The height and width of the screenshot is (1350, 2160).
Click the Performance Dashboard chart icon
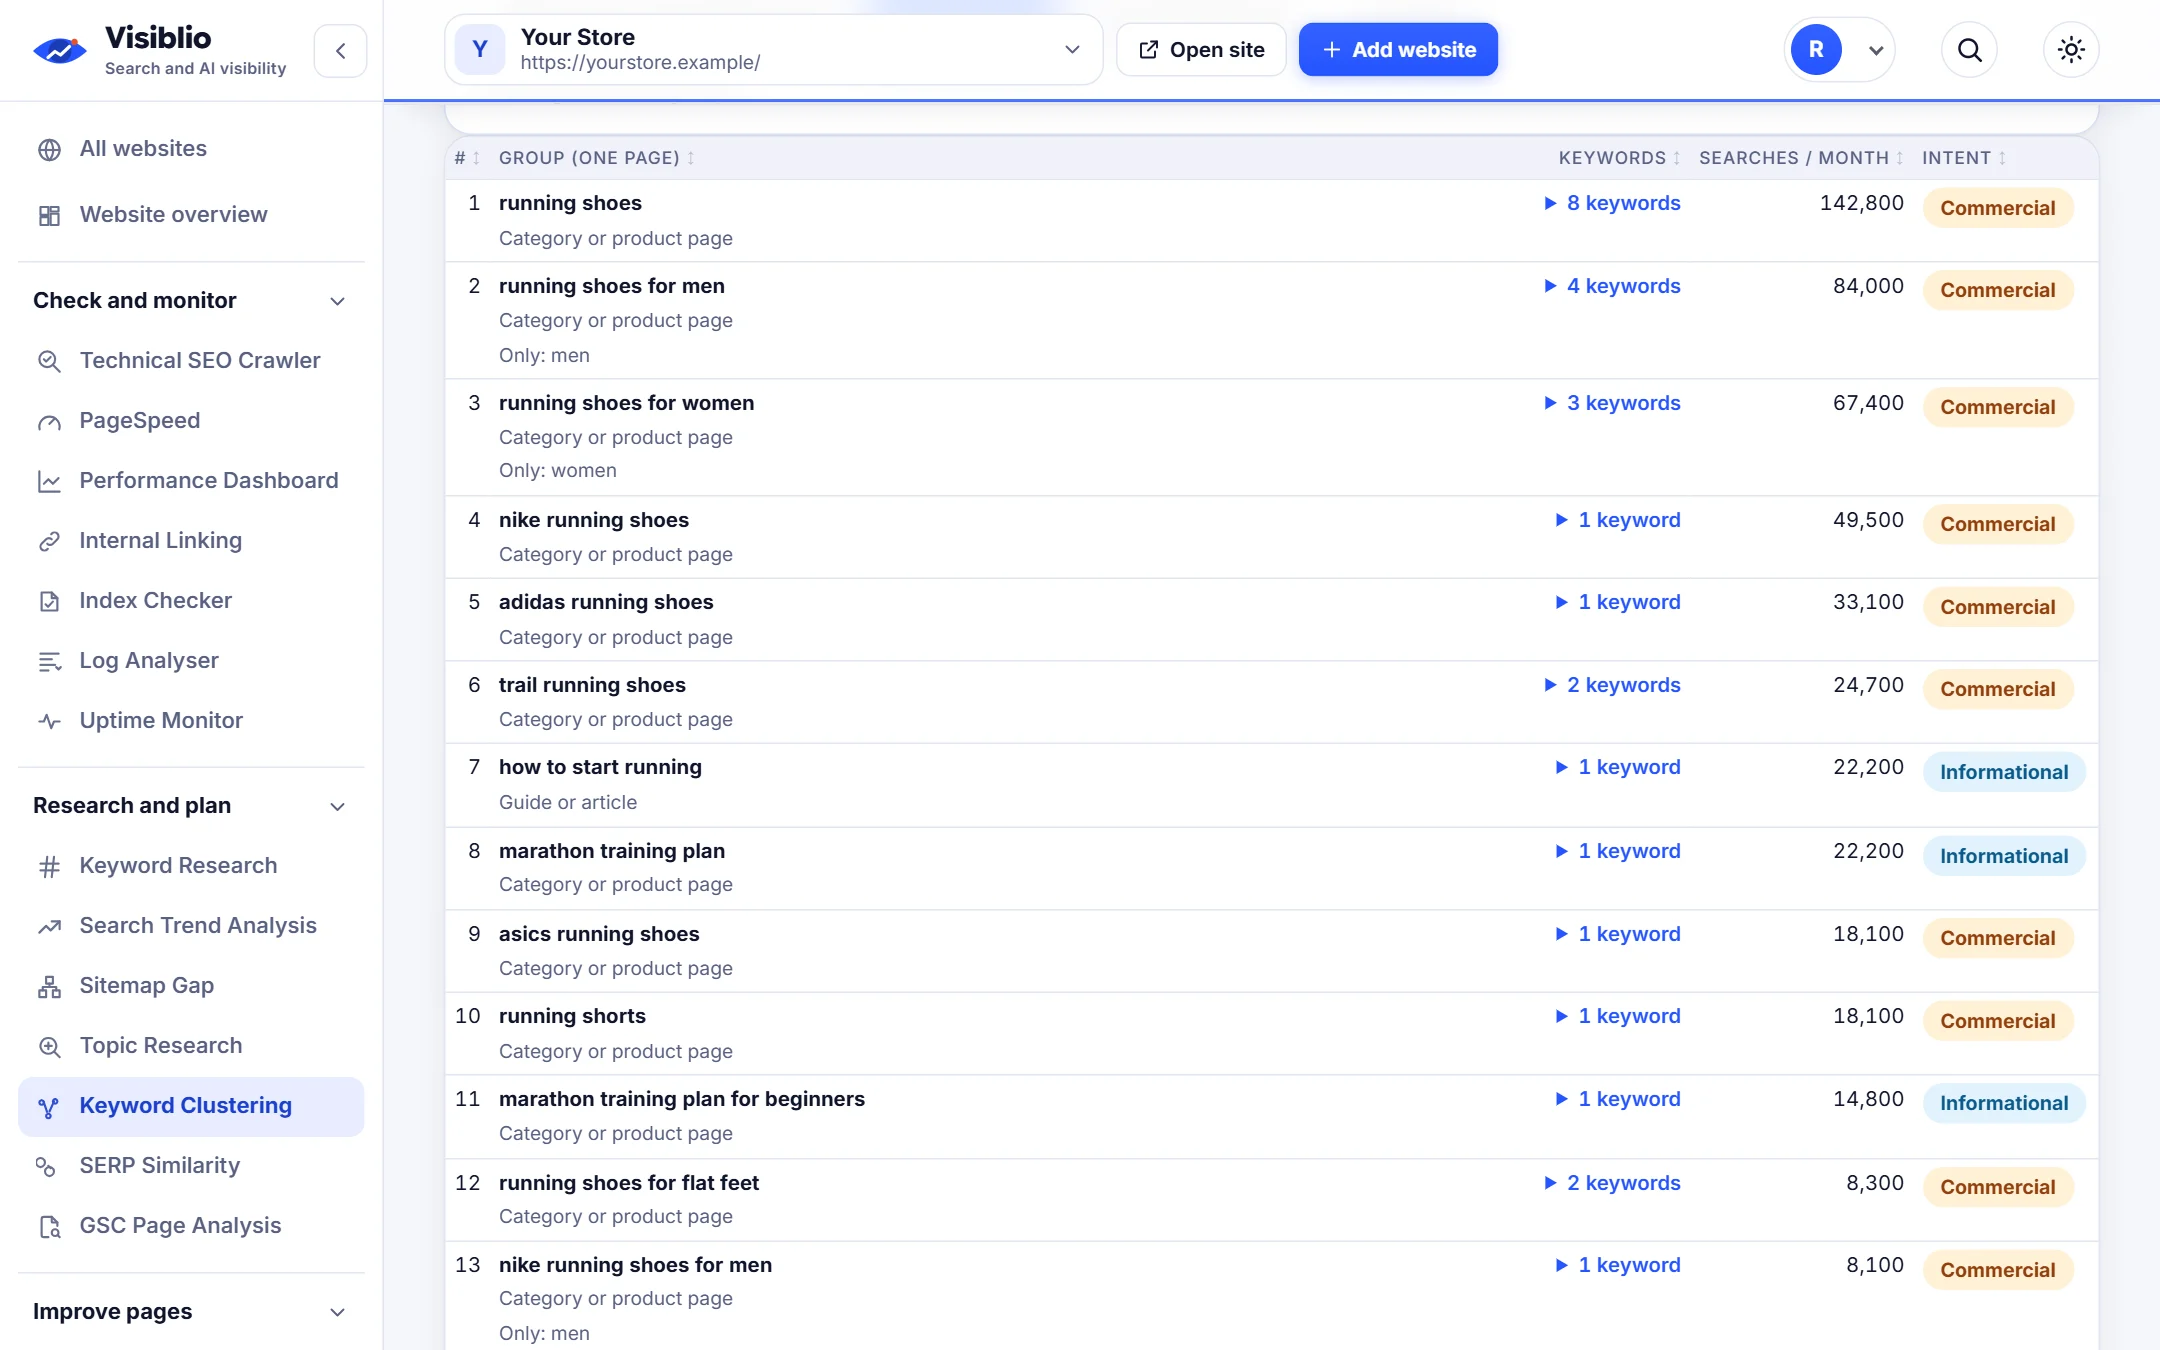tap(49, 481)
